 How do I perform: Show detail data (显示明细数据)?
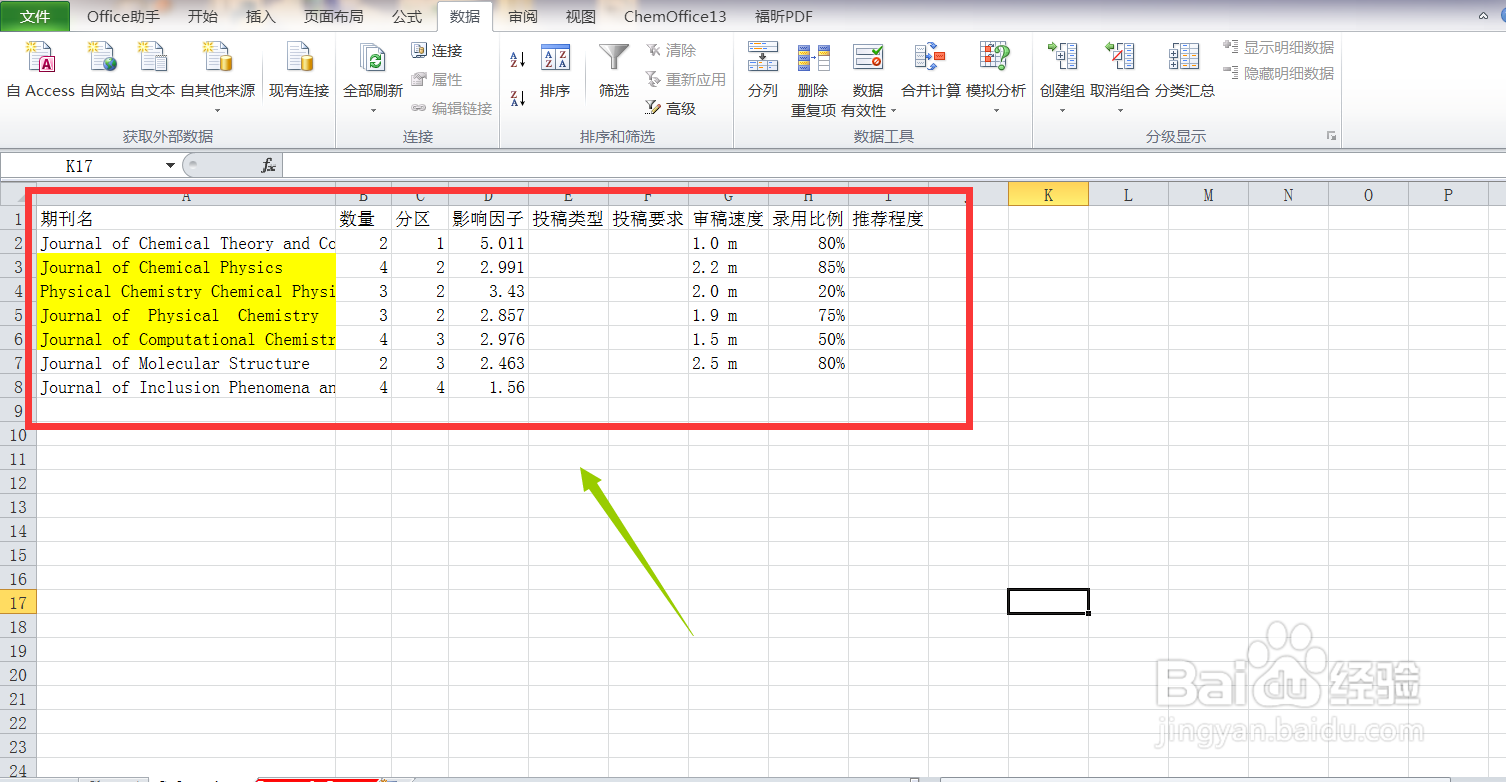coord(1279,47)
